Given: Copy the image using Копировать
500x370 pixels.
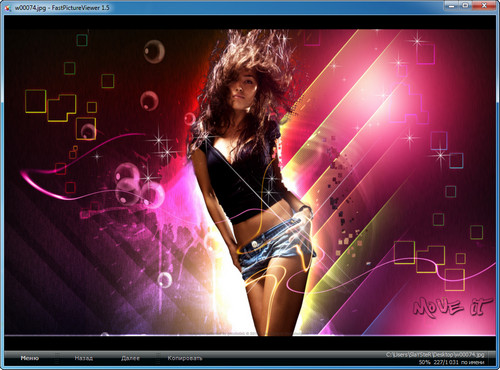Looking at the screenshot, I should point(185,358).
